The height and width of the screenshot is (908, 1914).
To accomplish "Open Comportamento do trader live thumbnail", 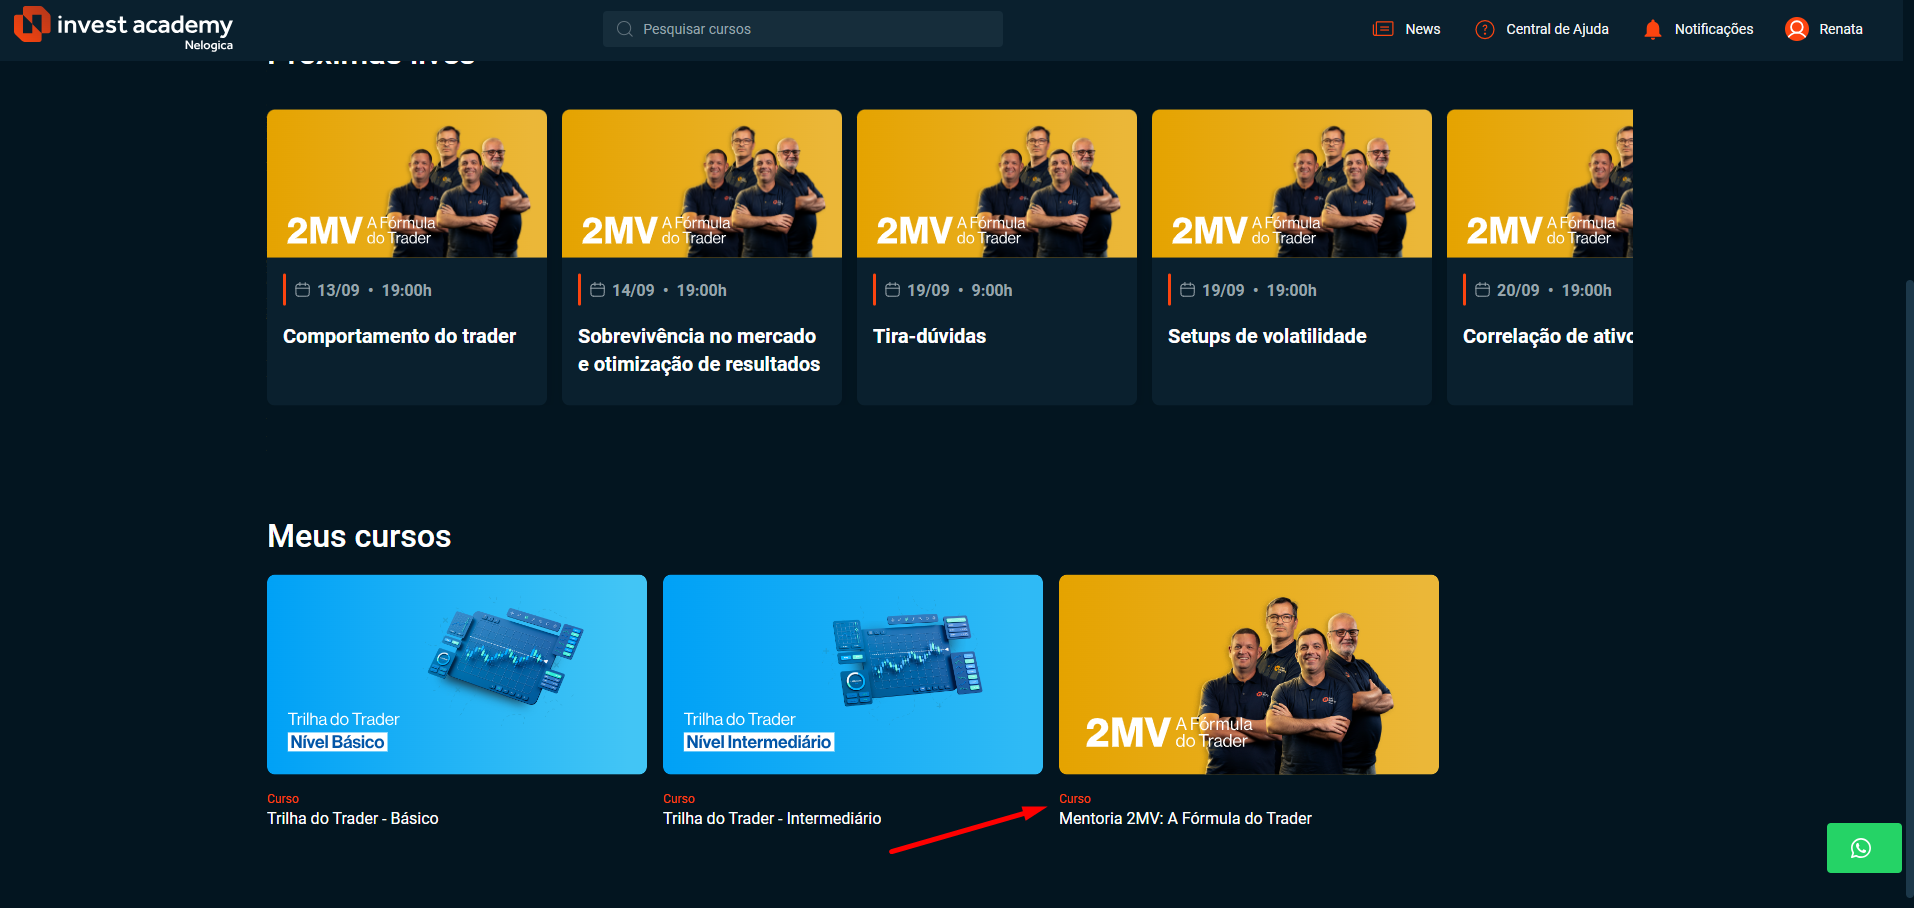I will 407,183.
